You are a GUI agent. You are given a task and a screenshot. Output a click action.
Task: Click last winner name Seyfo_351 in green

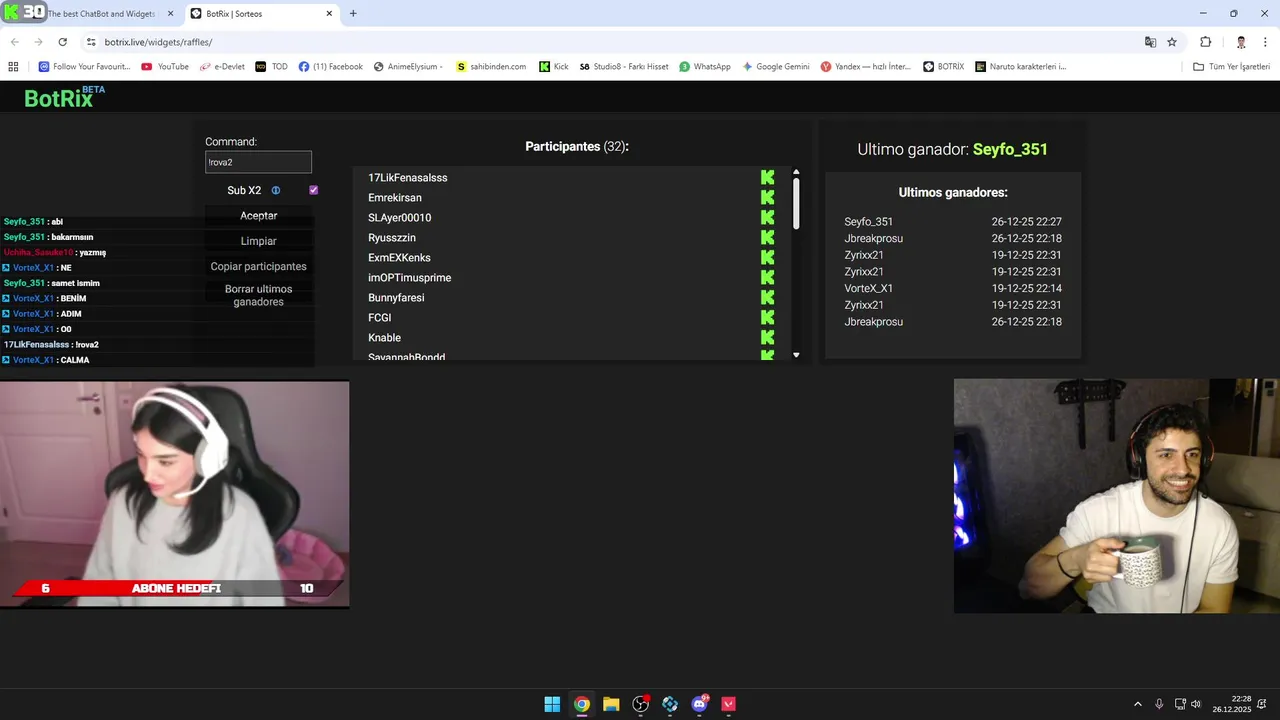pos(1010,149)
